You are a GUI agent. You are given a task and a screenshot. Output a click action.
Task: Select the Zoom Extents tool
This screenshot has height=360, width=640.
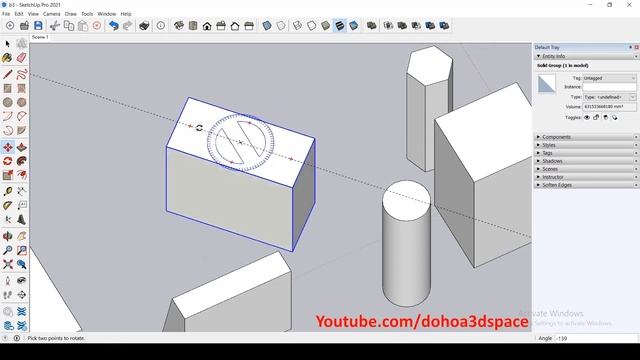pyautogui.click(x=7, y=264)
